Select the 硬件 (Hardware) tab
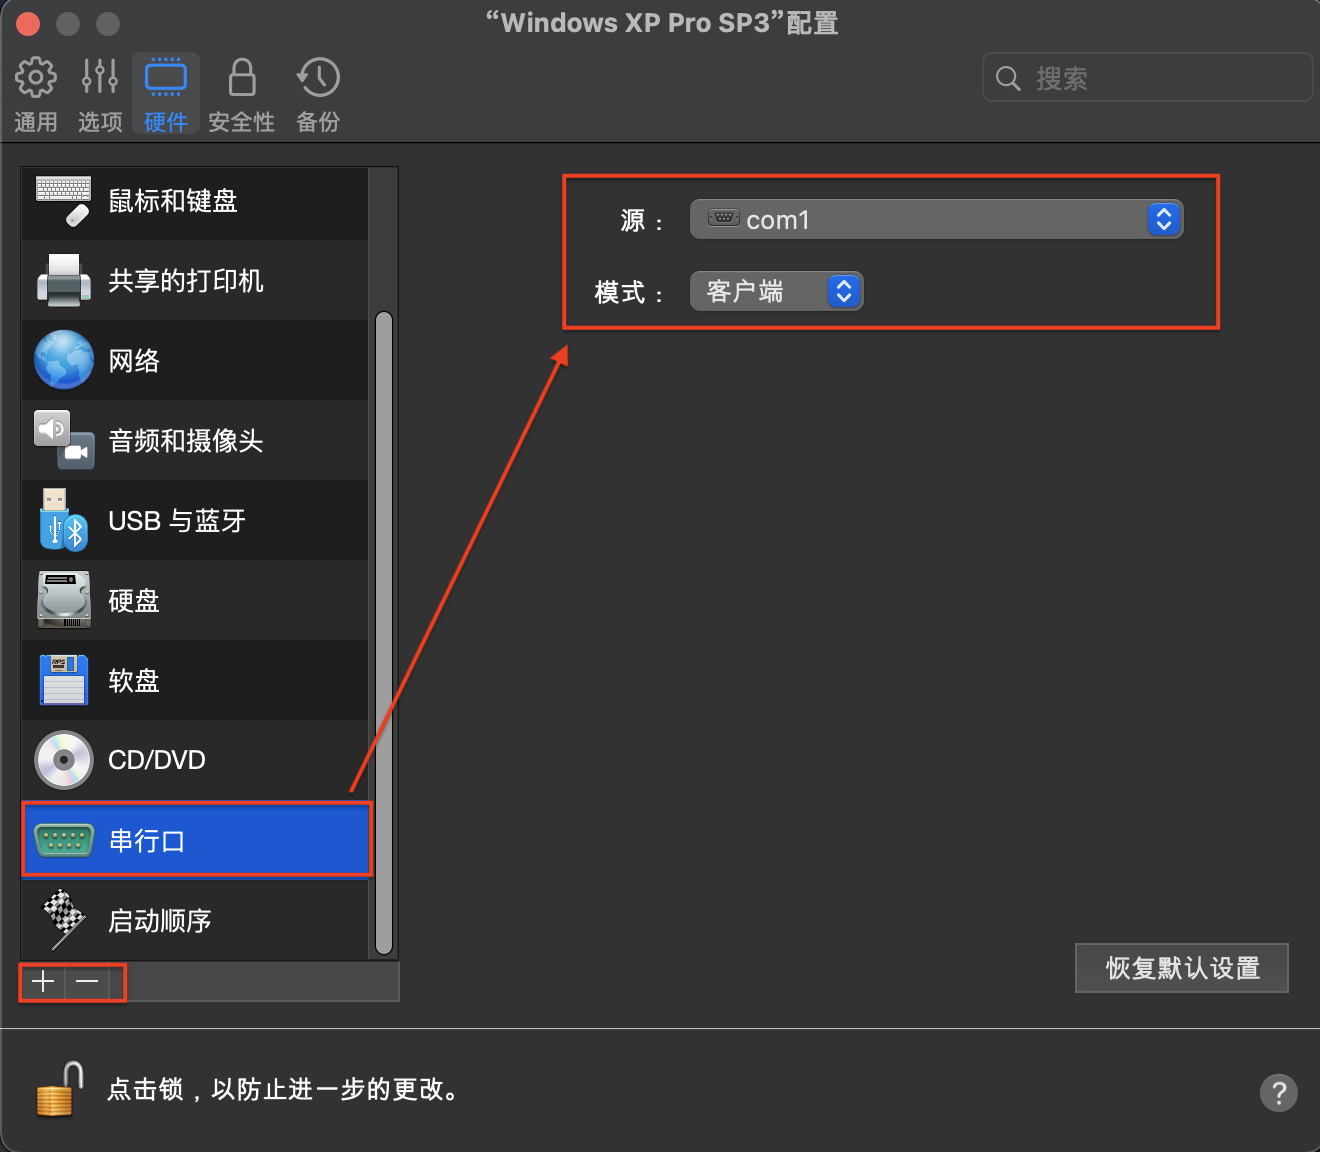 [x=166, y=95]
